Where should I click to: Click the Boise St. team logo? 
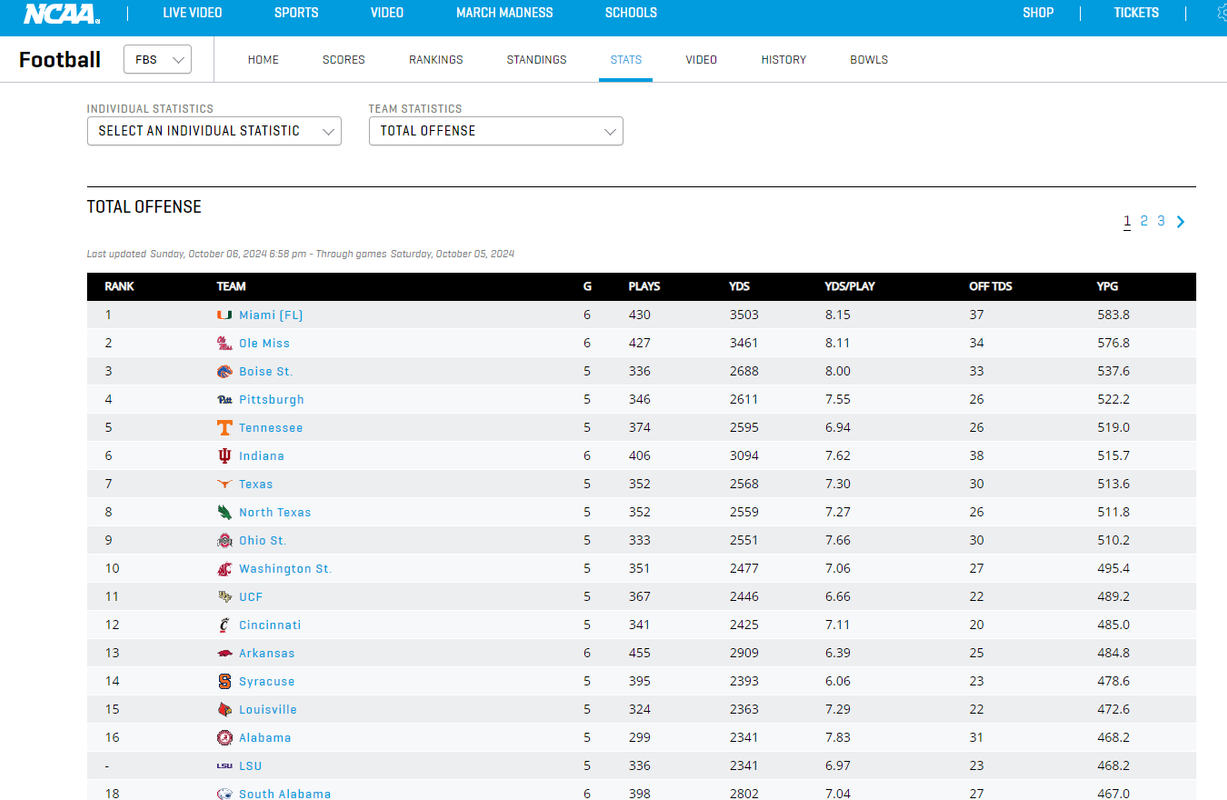click(x=225, y=371)
